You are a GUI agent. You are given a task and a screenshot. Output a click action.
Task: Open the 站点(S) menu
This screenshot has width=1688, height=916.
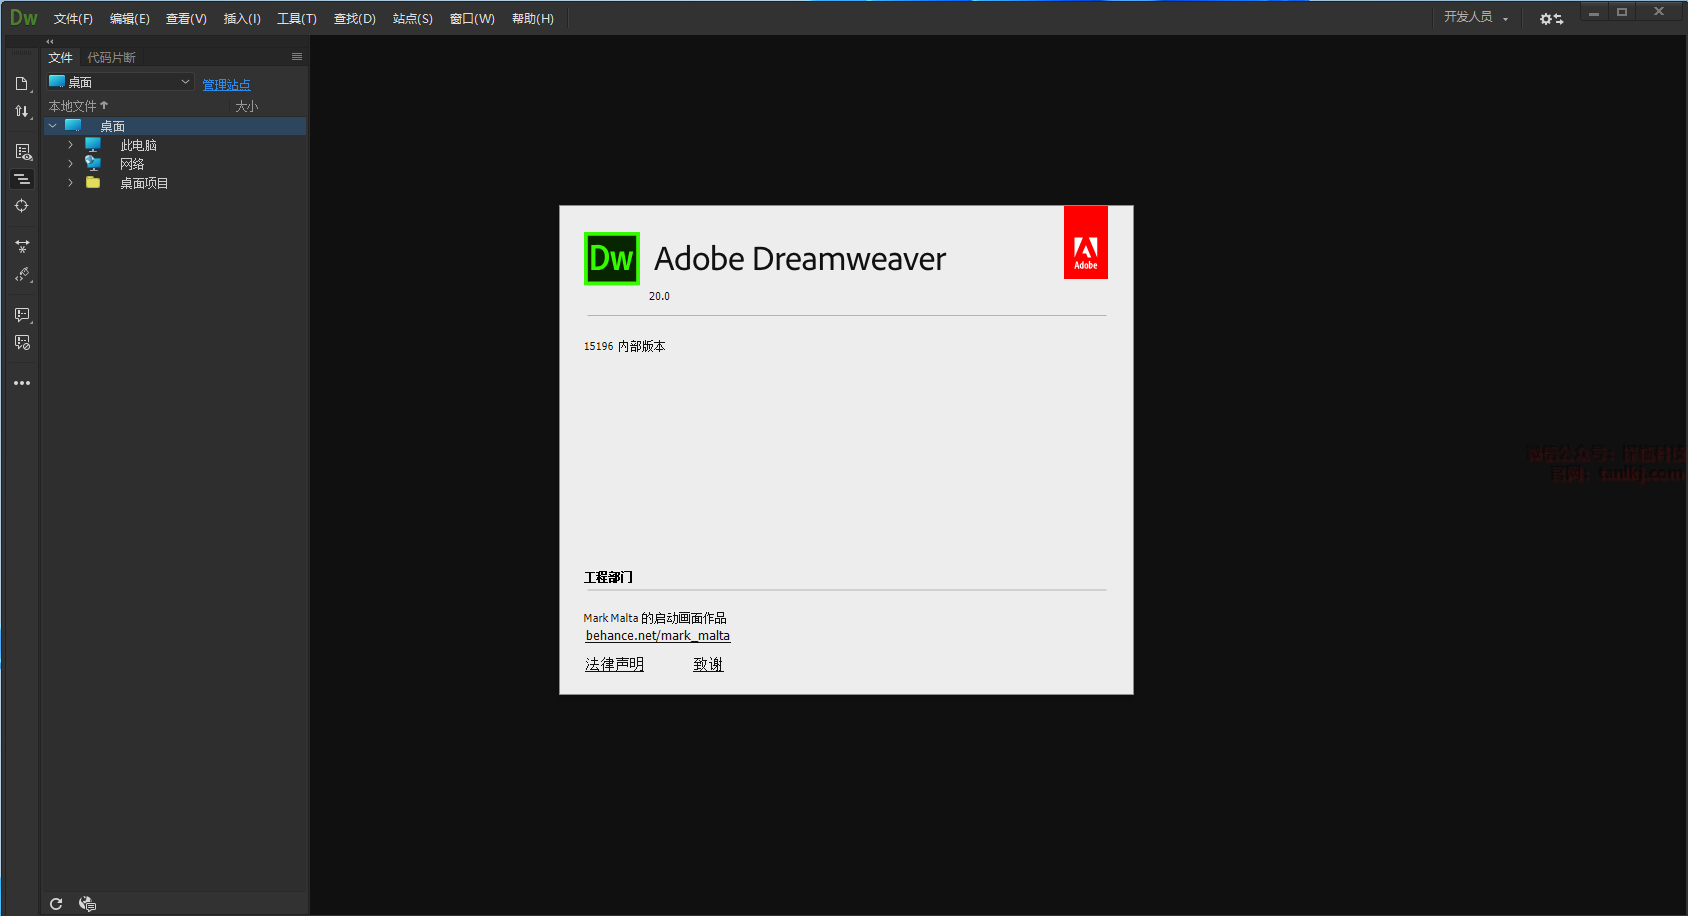412,19
